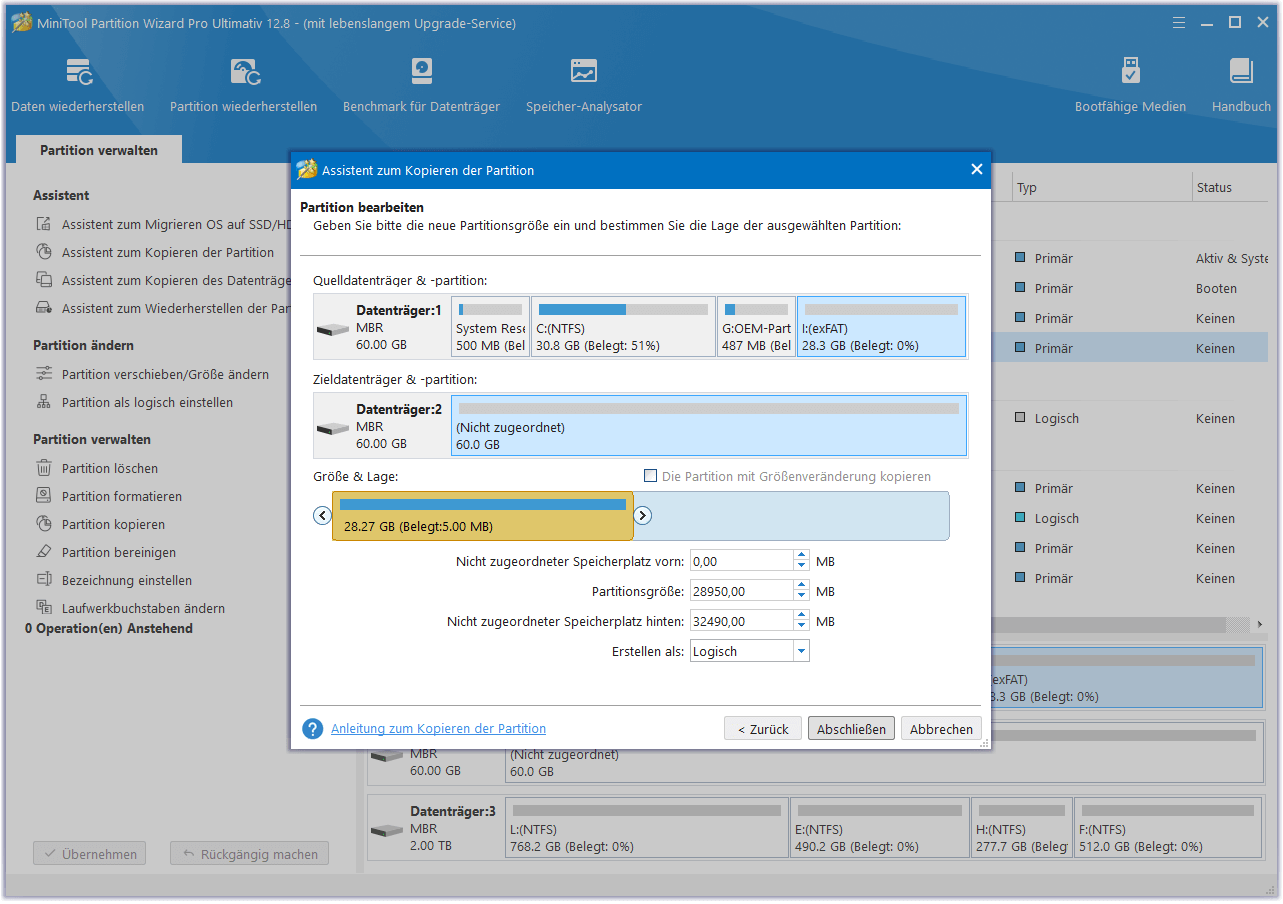Click the Typ column header
The height and width of the screenshot is (904, 1283).
pyautogui.click(x=1026, y=187)
